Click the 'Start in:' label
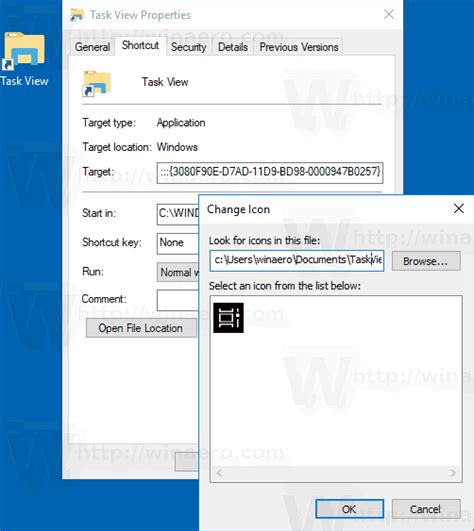This screenshot has width=474, height=531. [x=99, y=213]
